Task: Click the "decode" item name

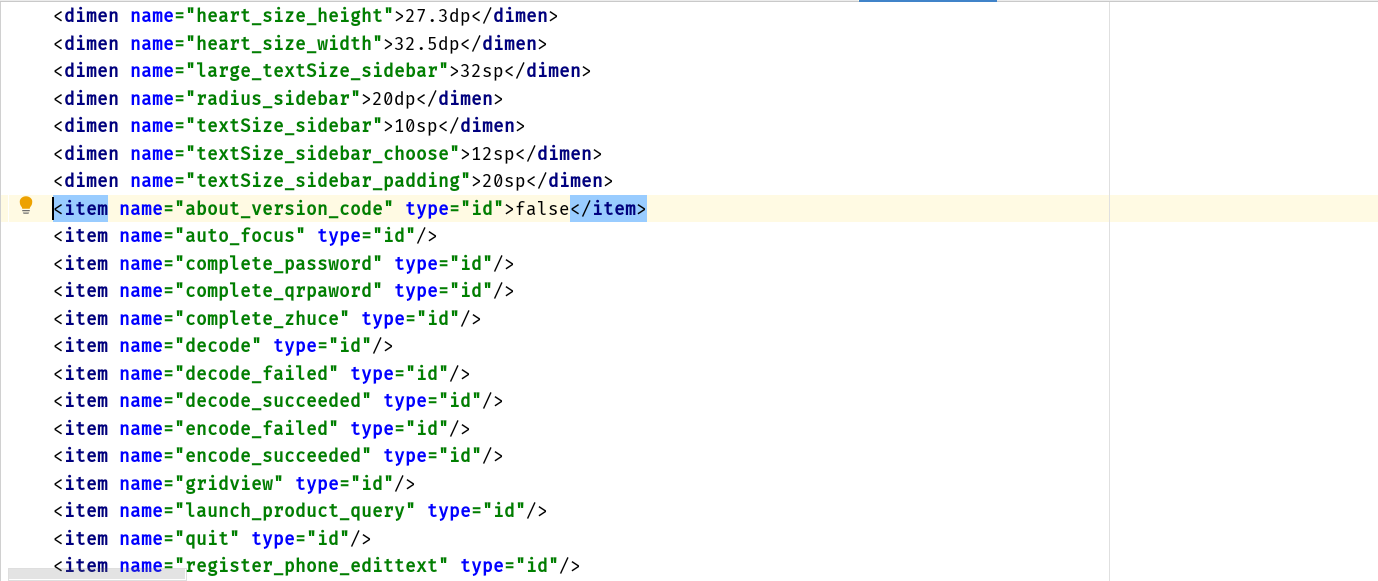Action: 218,346
